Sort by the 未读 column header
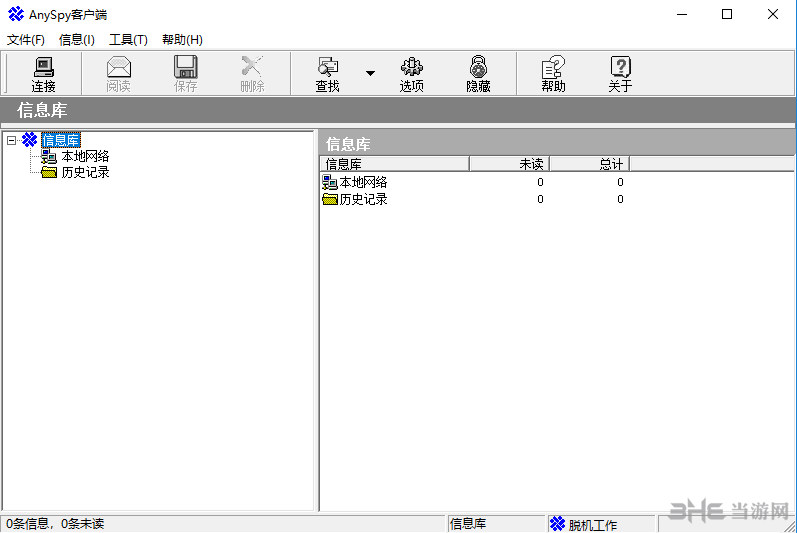Viewport: 797px width, 533px height. coord(509,164)
